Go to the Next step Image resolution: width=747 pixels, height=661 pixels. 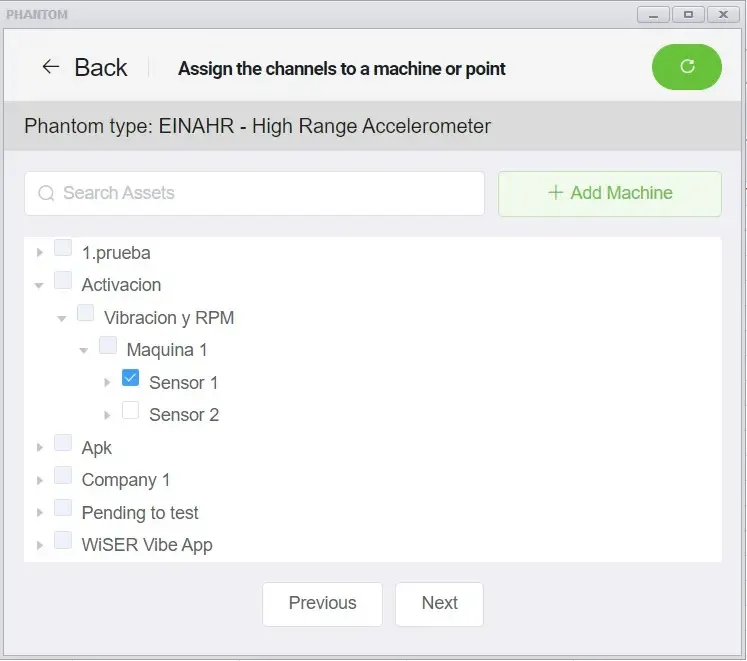(x=439, y=604)
